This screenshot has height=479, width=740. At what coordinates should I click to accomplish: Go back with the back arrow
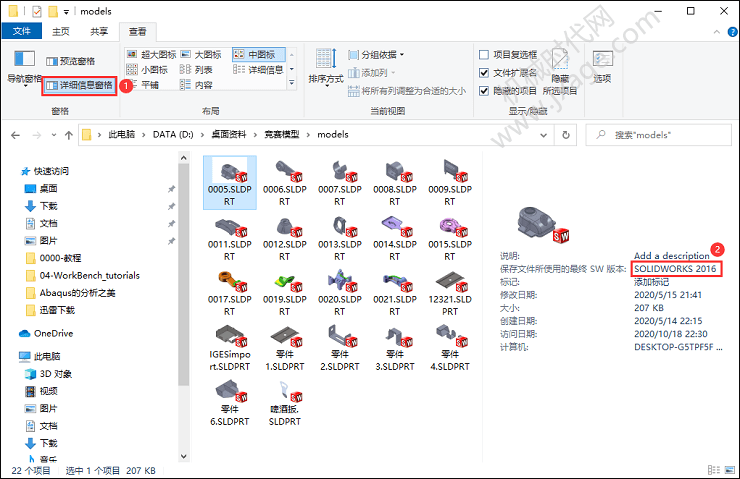click(16, 135)
